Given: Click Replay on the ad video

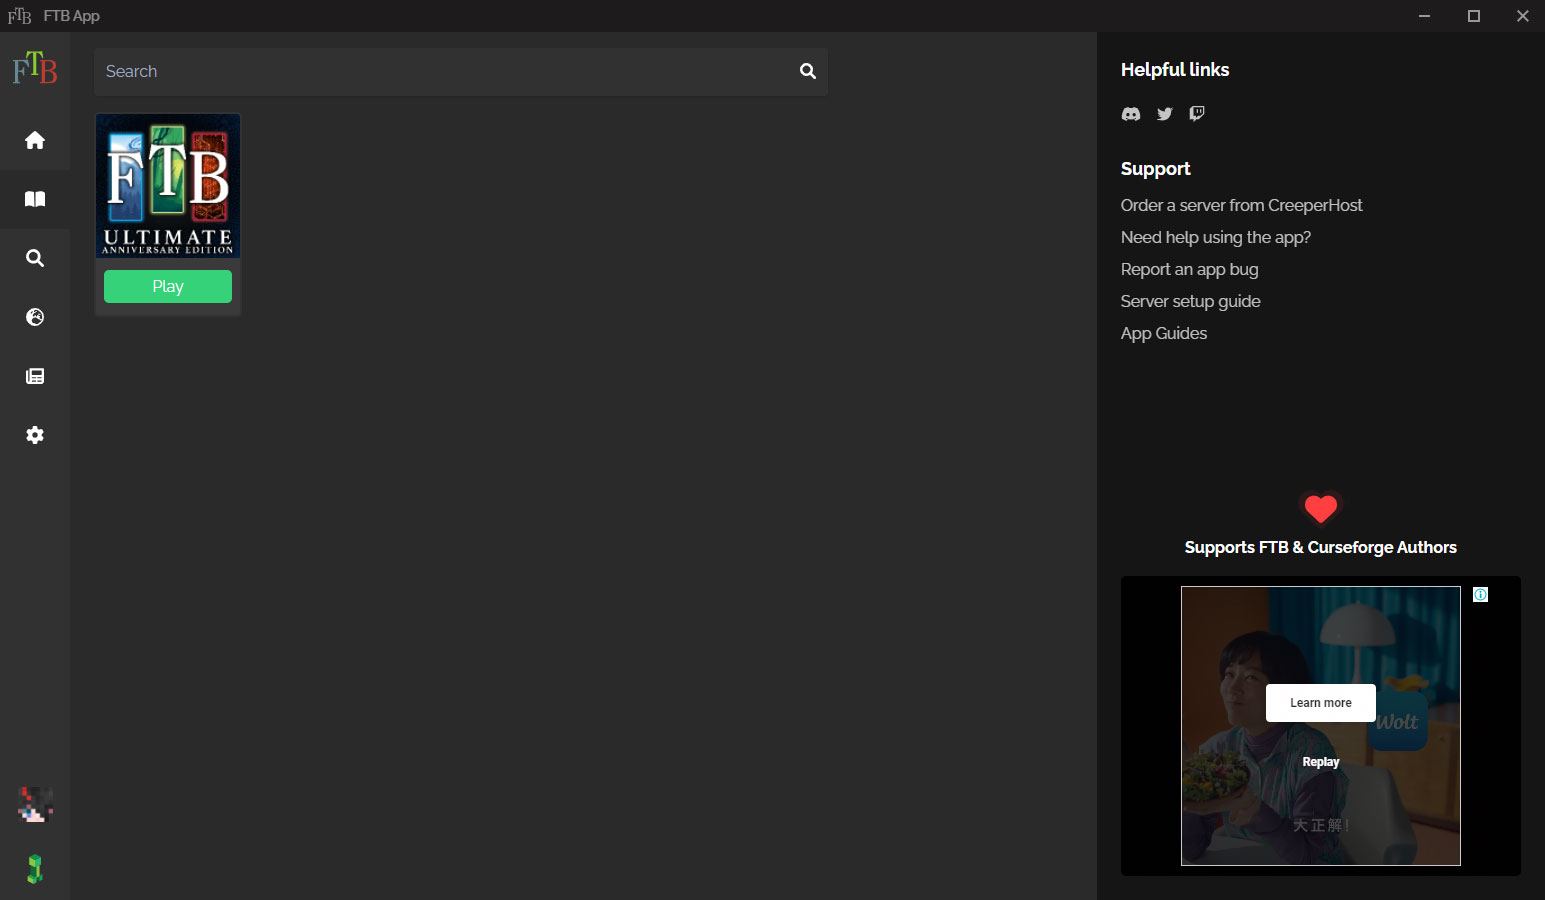Looking at the screenshot, I should click(x=1321, y=762).
